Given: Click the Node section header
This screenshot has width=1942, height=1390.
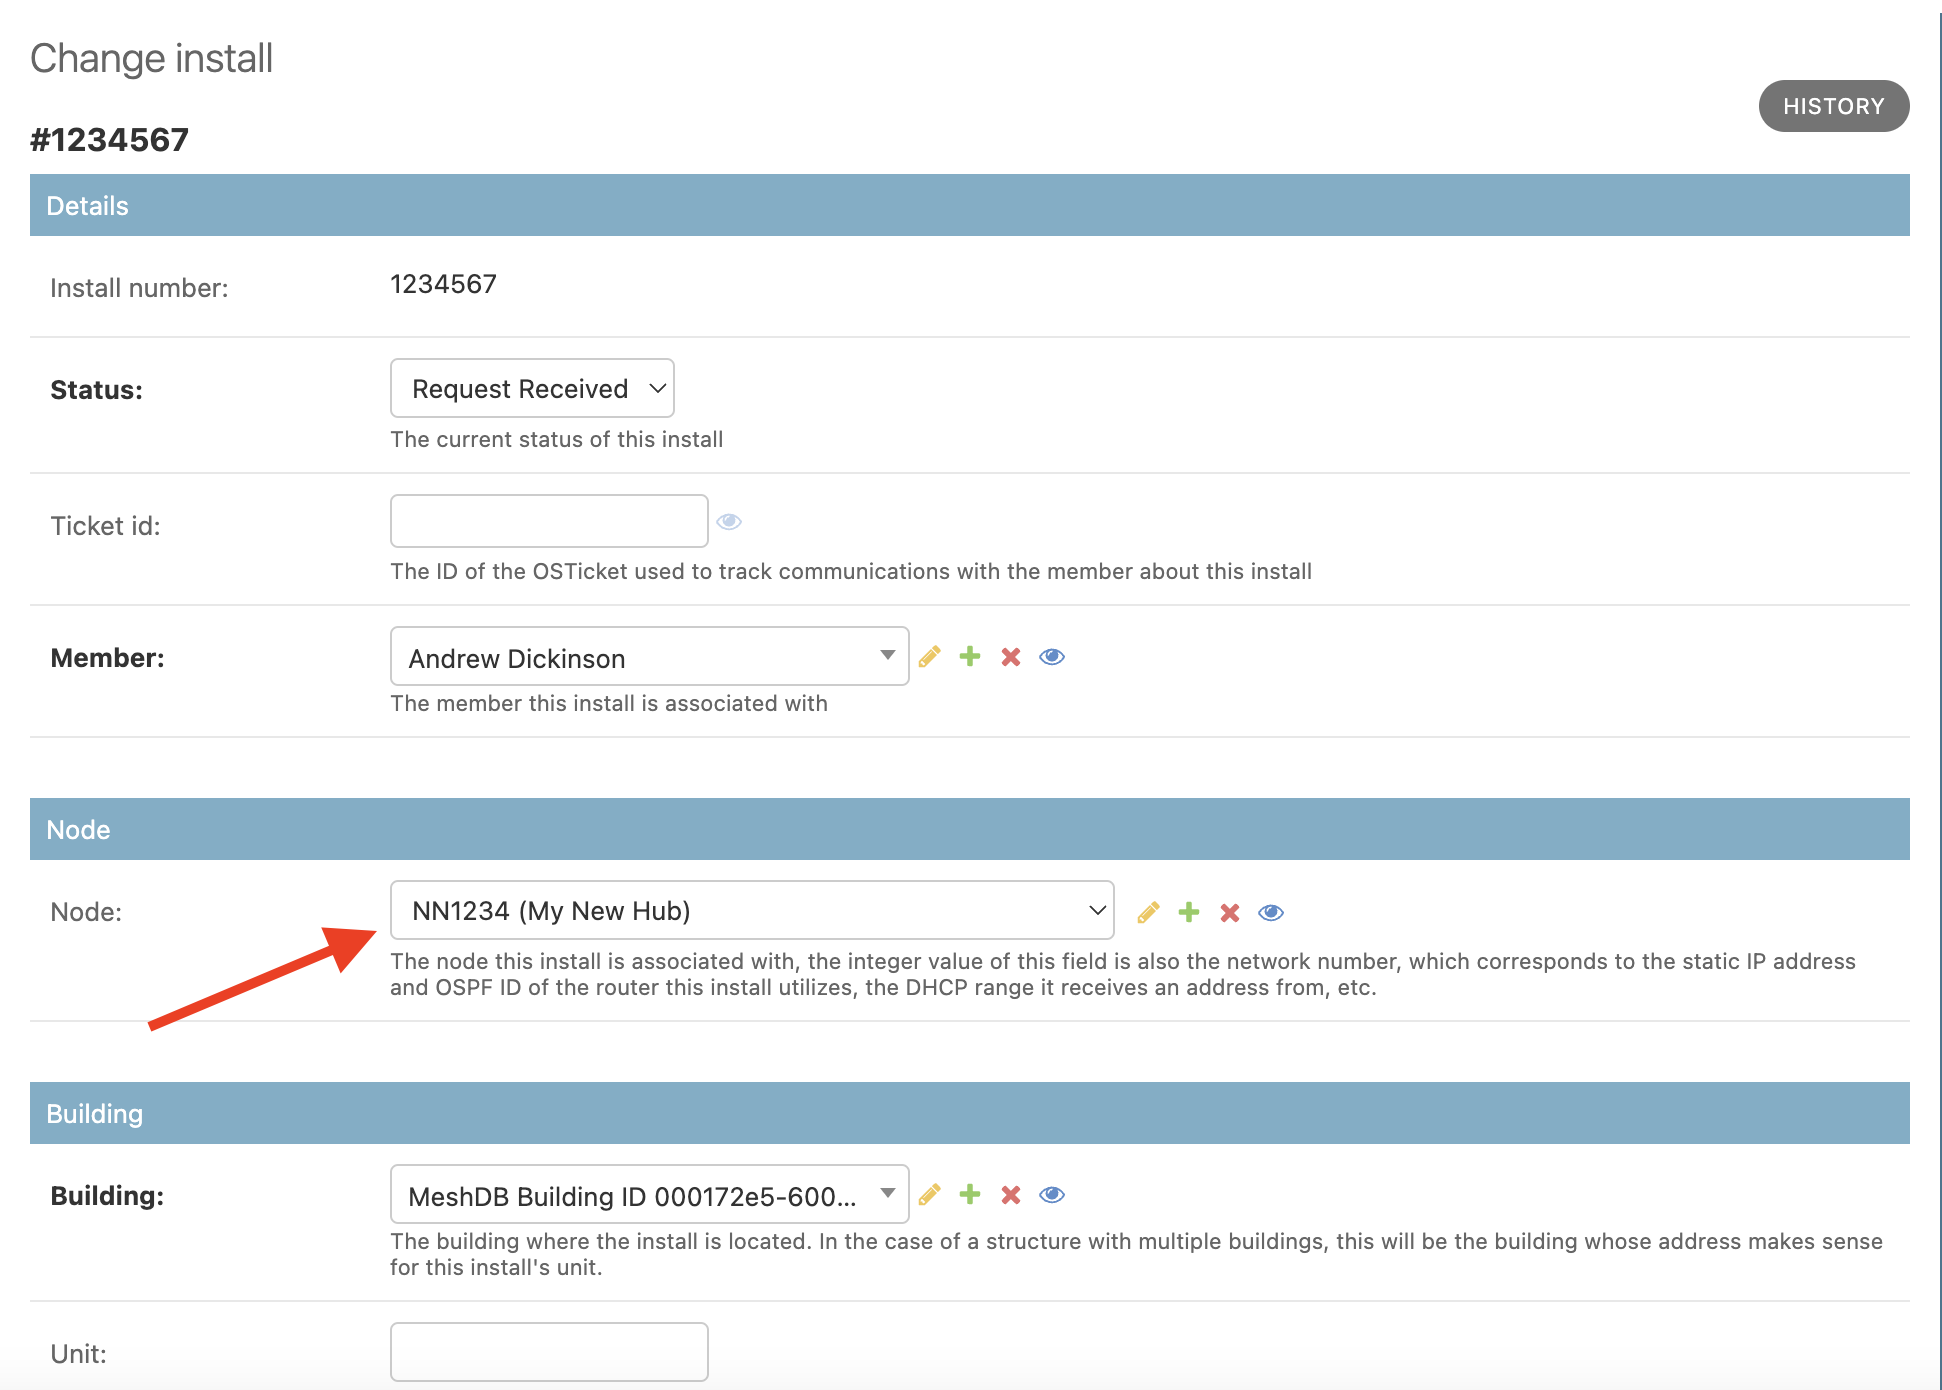Looking at the screenshot, I should pyautogui.click(x=970, y=829).
